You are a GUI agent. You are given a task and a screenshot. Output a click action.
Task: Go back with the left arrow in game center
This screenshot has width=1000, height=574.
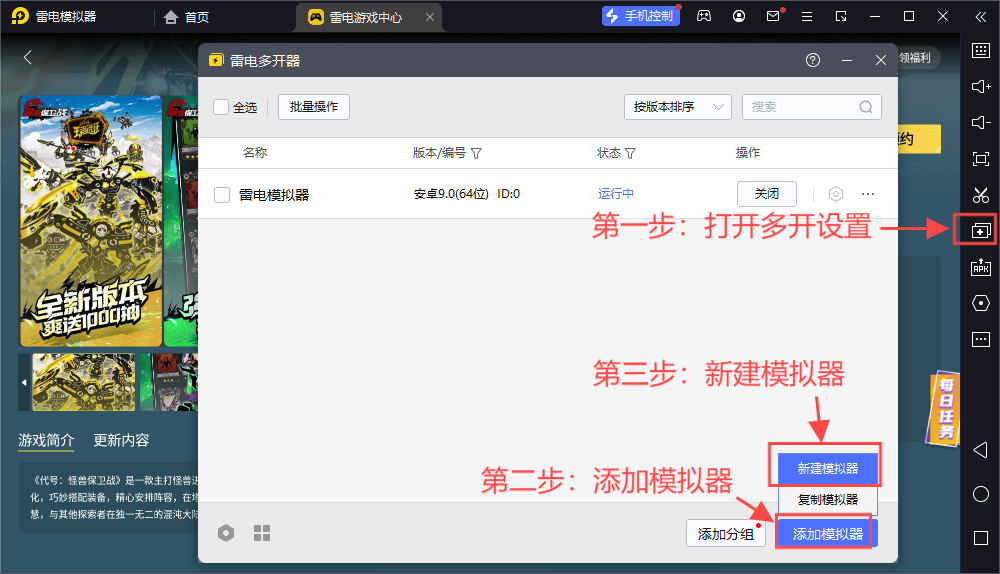click(27, 57)
